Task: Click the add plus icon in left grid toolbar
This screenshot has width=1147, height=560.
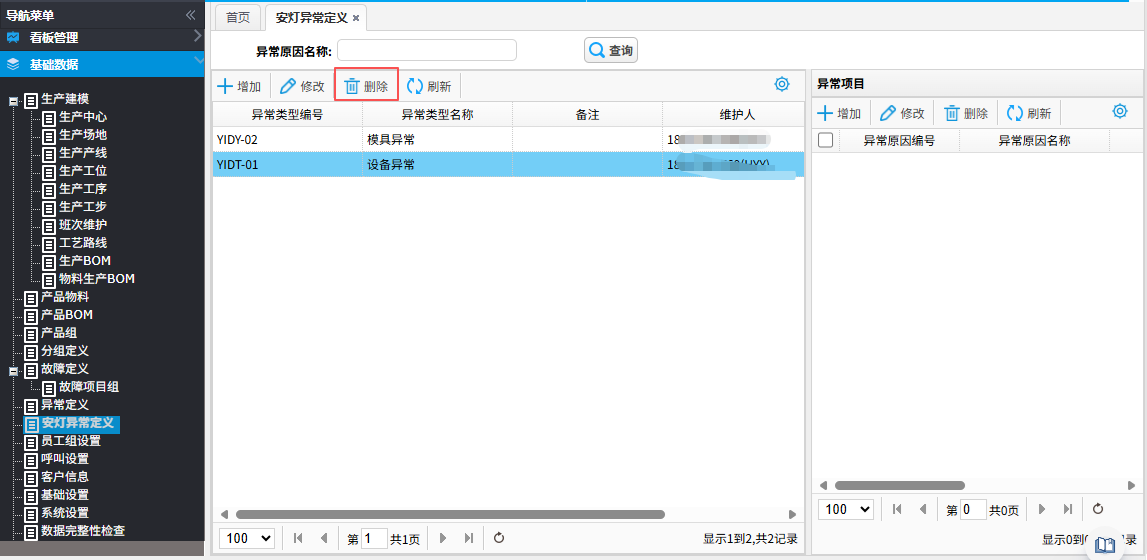Action: pos(226,87)
